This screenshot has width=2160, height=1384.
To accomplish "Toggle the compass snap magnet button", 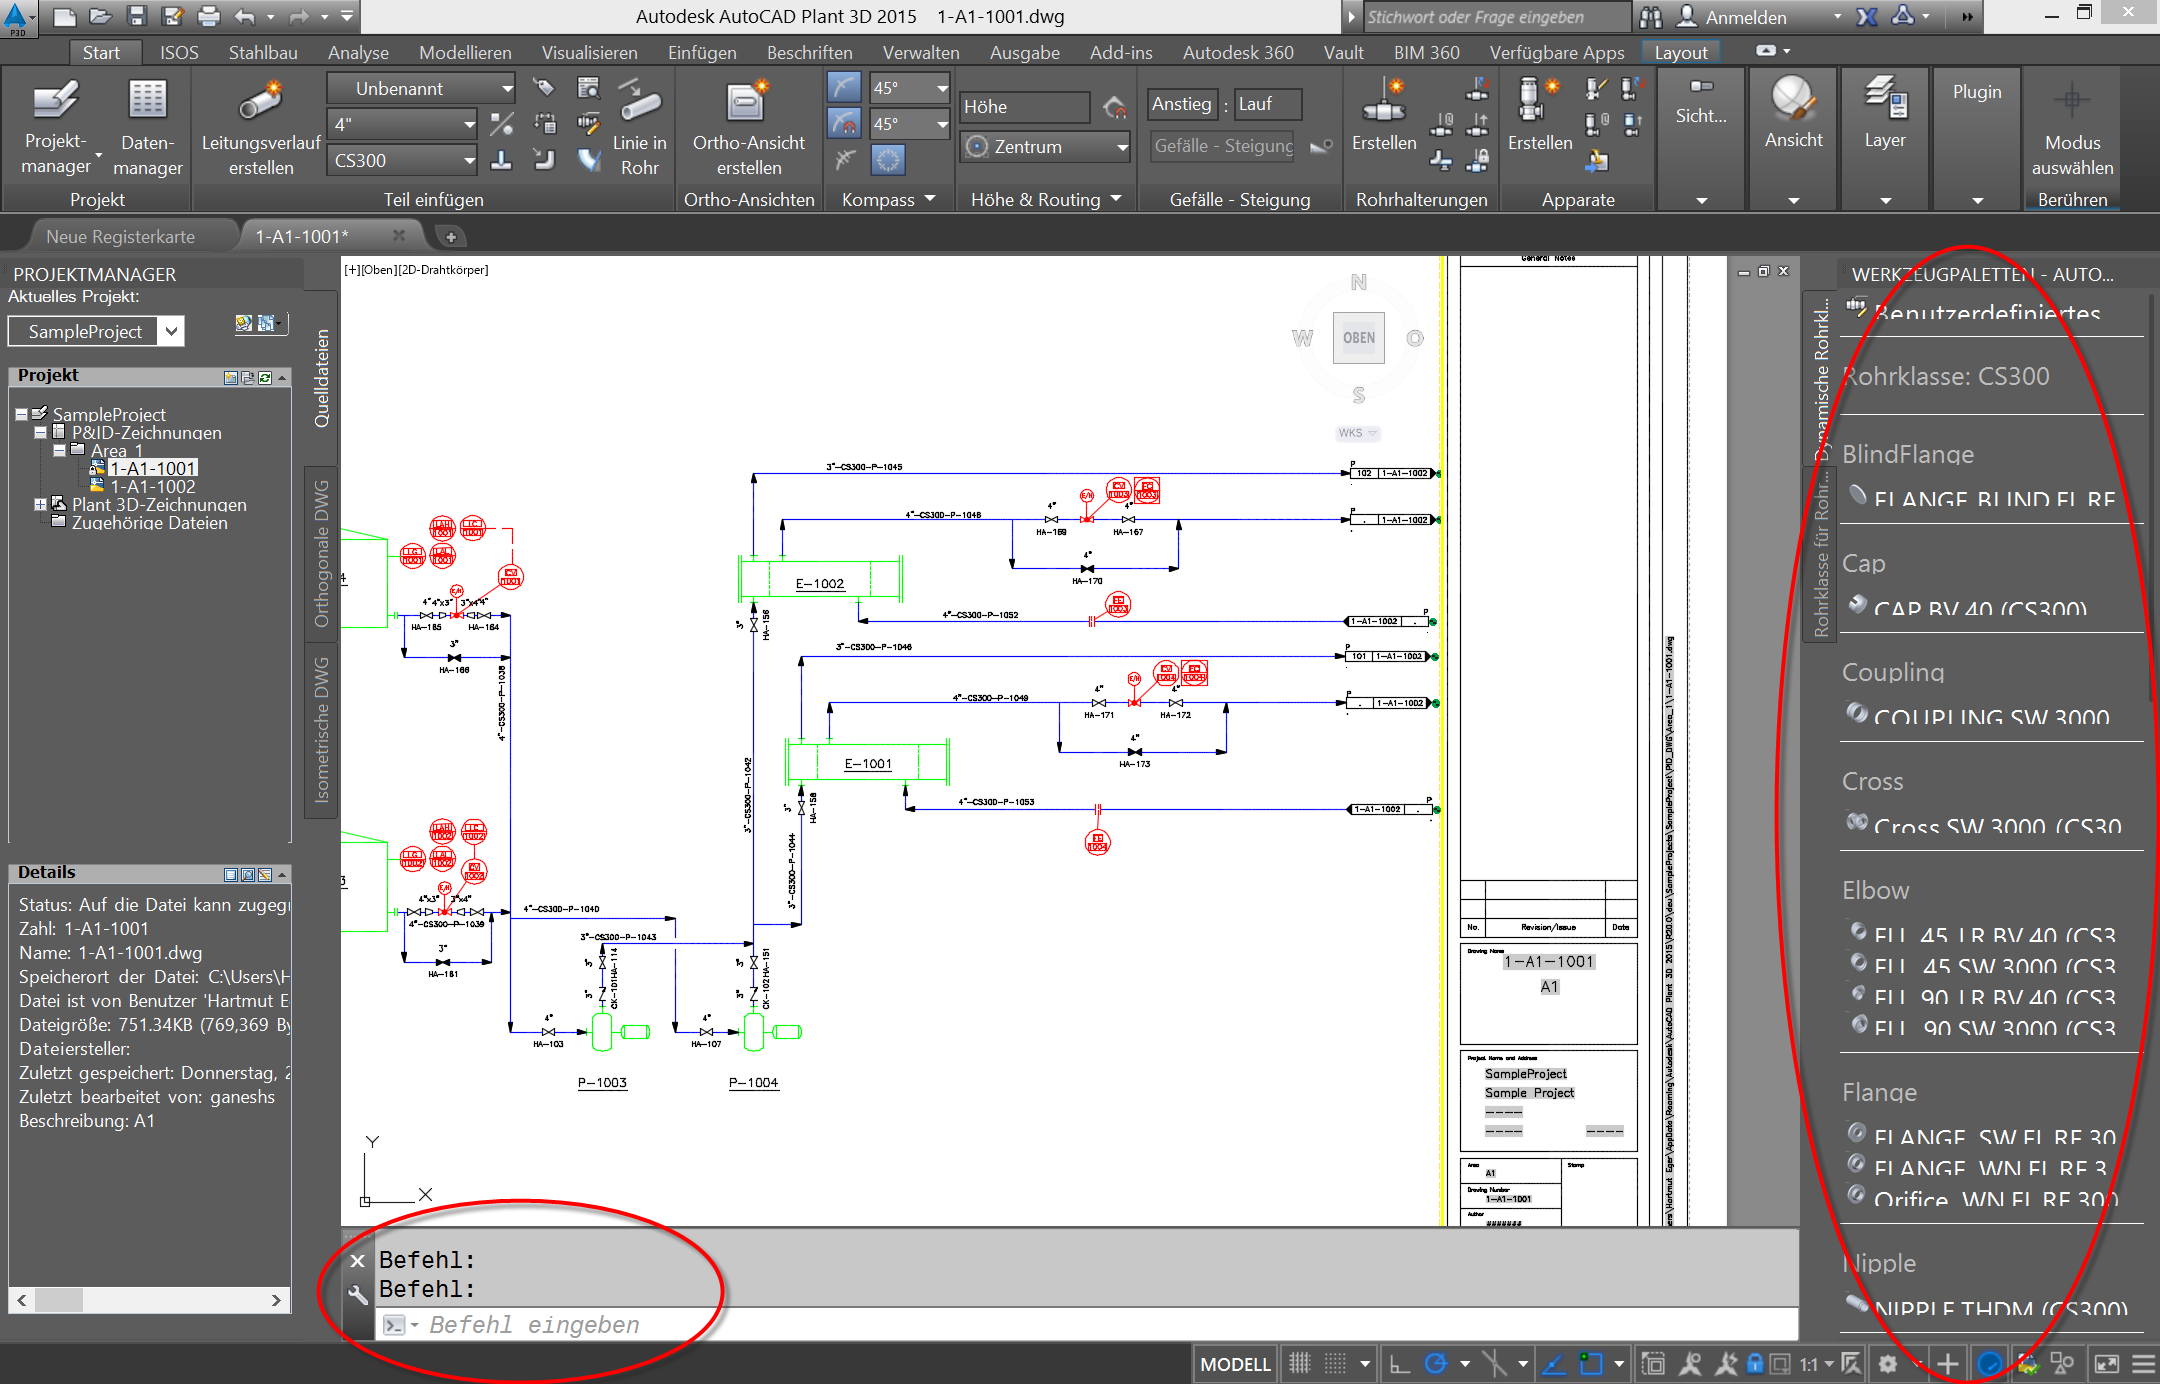I will pos(844,123).
